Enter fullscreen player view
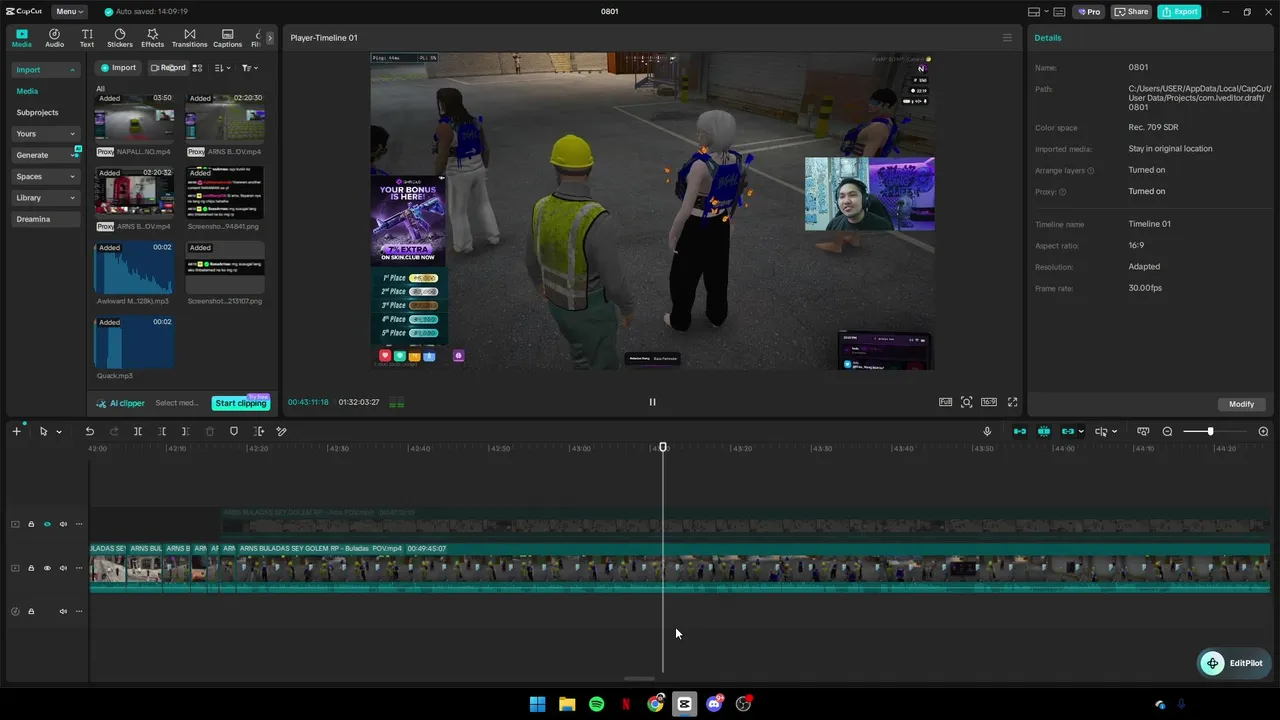This screenshot has height=720, width=1280. pyautogui.click(x=1012, y=402)
